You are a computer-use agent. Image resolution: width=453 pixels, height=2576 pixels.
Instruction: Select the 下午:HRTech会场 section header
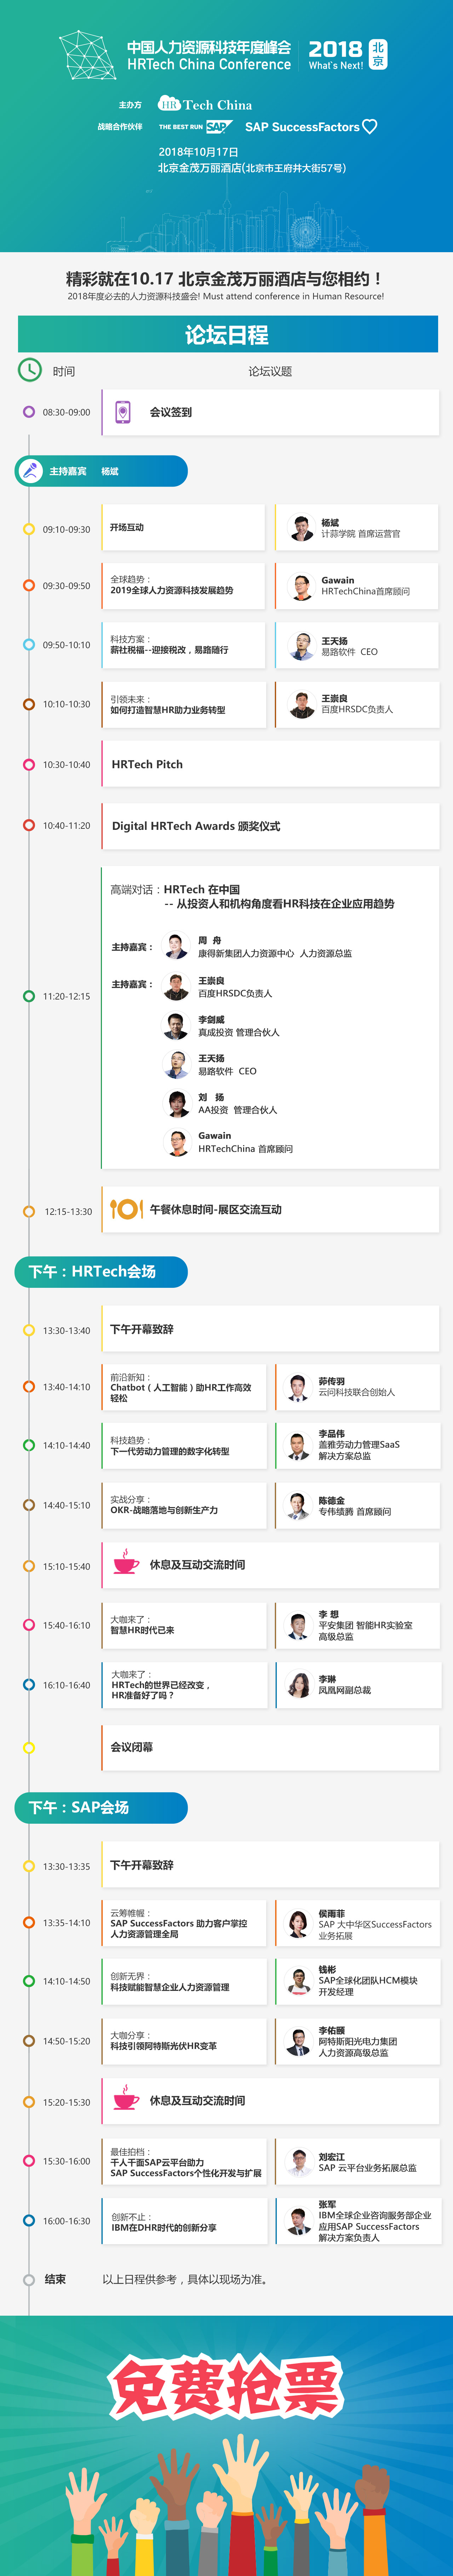pyautogui.click(x=101, y=1272)
